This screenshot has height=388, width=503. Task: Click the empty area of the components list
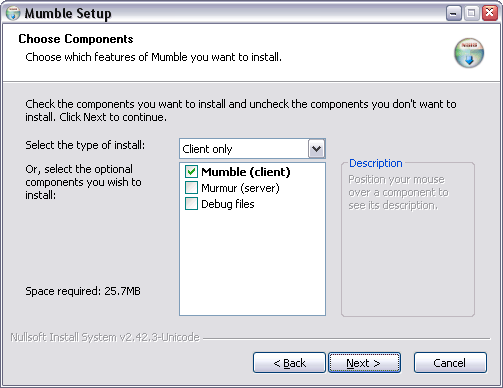(252, 263)
